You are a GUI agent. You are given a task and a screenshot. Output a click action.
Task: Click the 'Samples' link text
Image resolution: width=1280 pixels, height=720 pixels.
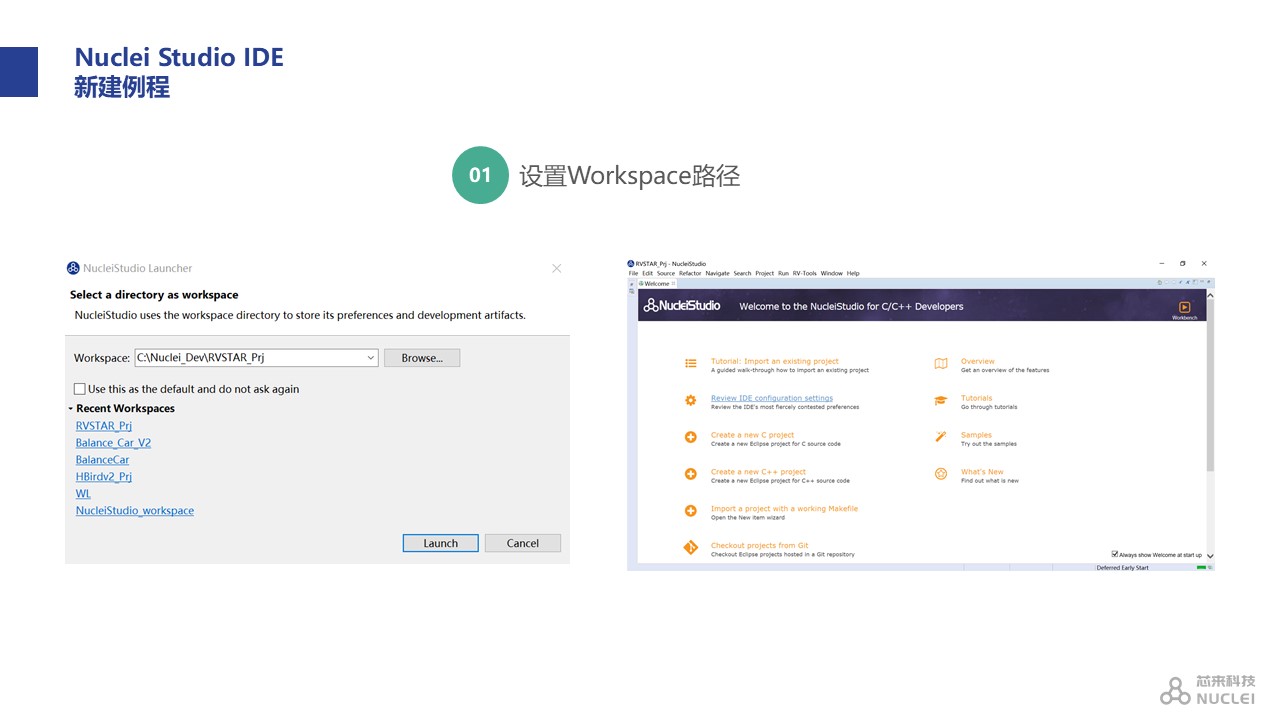[976, 435]
